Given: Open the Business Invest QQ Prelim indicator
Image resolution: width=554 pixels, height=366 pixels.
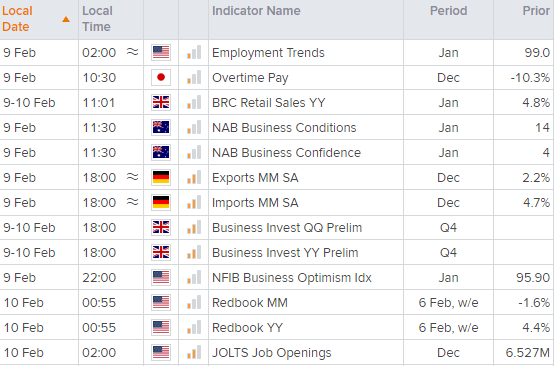Looking at the screenshot, I should click(287, 228).
